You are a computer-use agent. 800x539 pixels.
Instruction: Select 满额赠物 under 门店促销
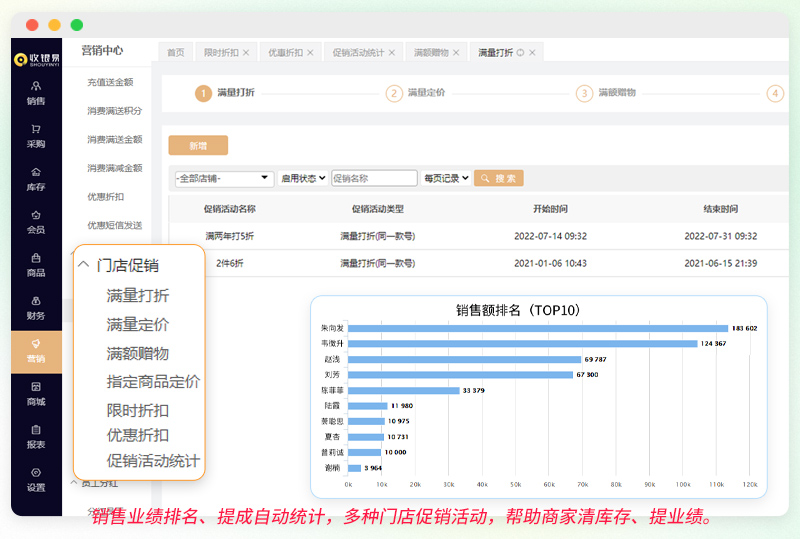click(x=138, y=353)
